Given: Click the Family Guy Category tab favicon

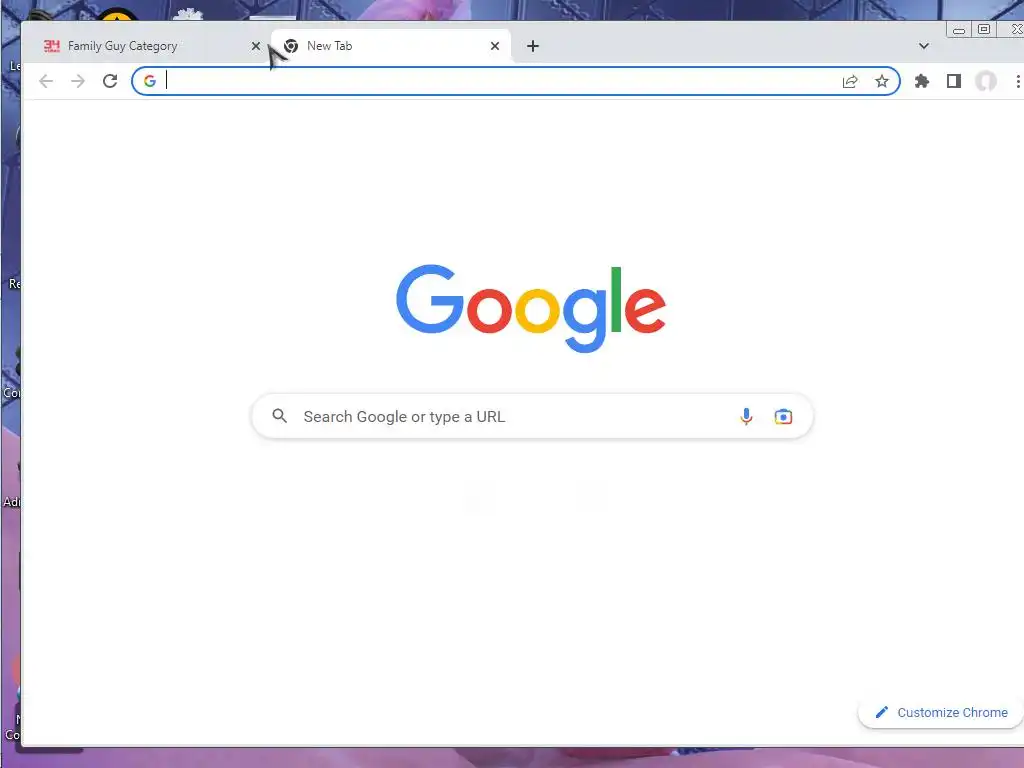Looking at the screenshot, I should click(x=52, y=46).
